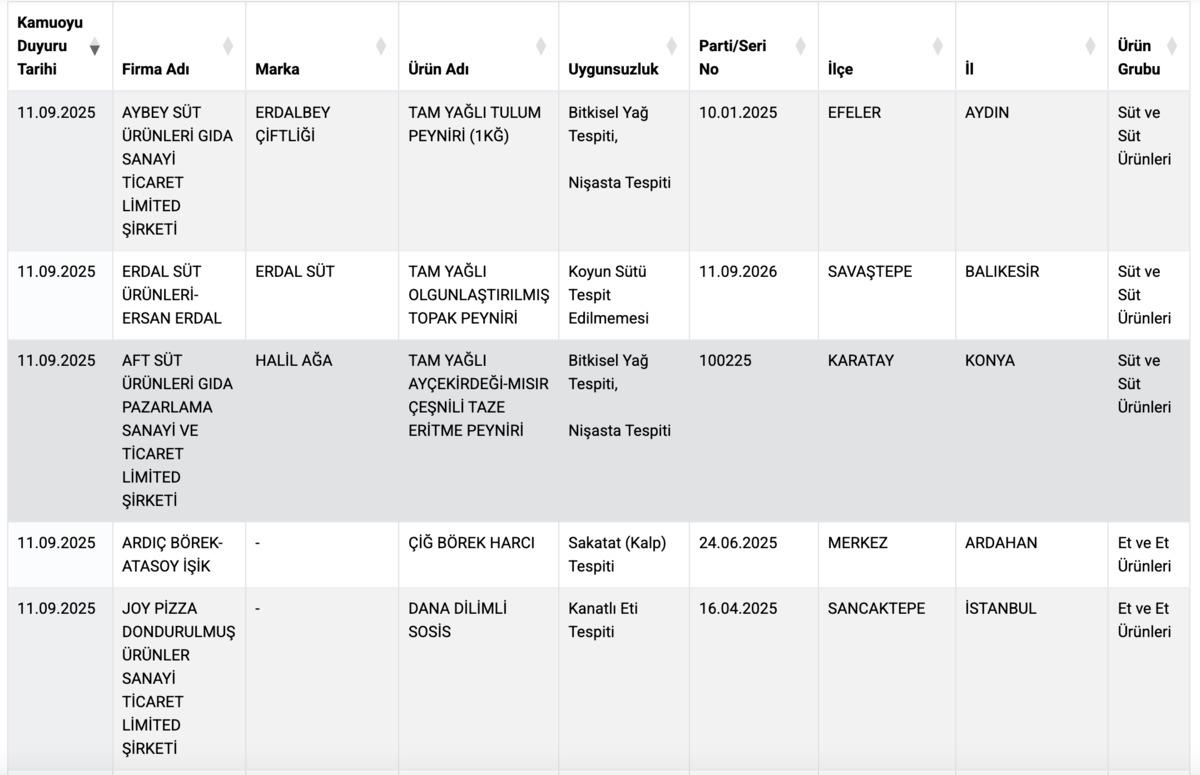Select the DANA DİLİMLİ SOSİS product cell
Image resolution: width=1200 pixels, height=775 pixels.
click(457, 620)
